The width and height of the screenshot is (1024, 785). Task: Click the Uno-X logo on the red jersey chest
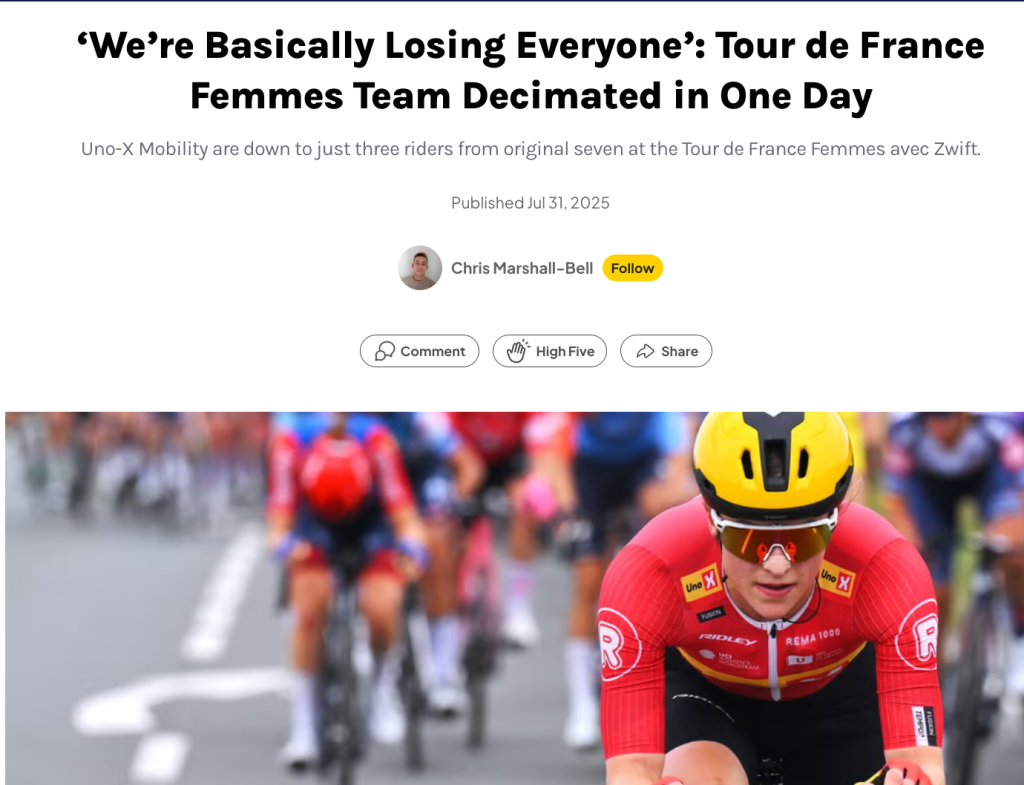pyautogui.click(x=702, y=582)
